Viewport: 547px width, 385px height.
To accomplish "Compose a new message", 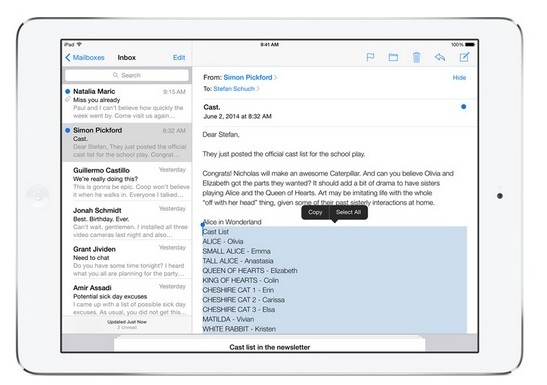I will 464,57.
